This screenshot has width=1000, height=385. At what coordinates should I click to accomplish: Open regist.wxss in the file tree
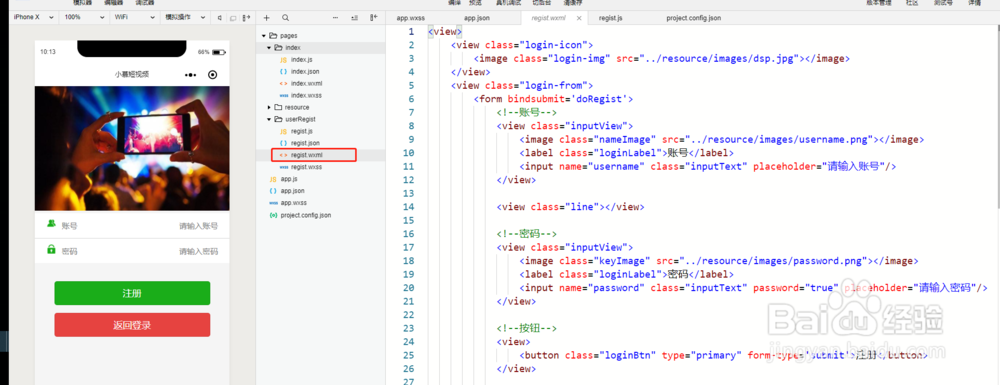[x=306, y=167]
